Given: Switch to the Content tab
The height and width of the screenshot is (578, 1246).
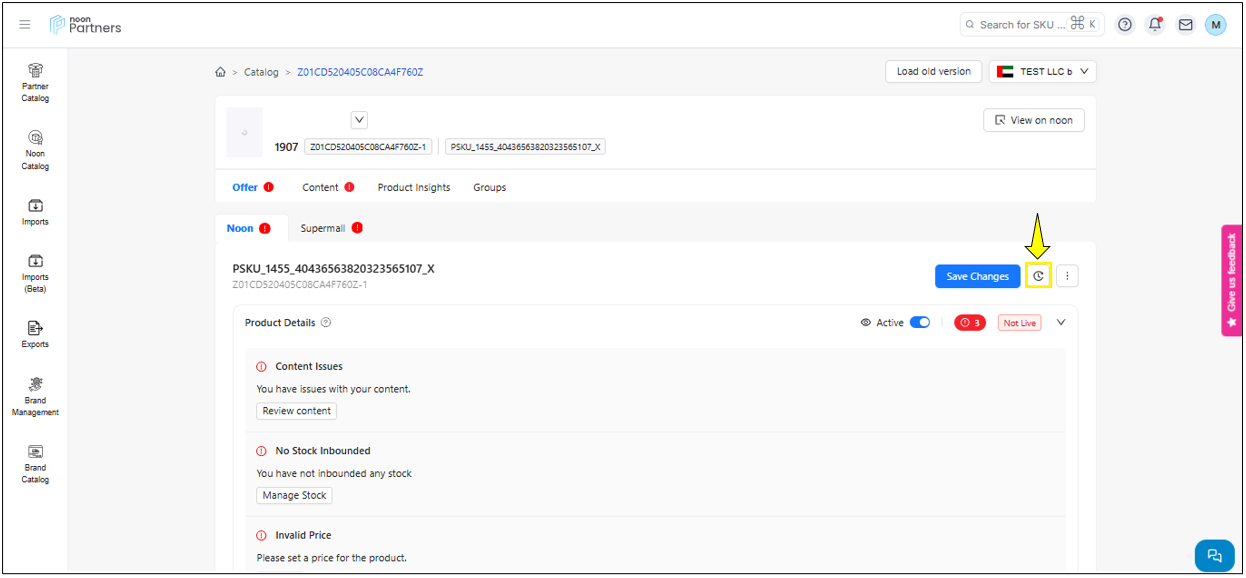Looking at the screenshot, I should pyautogui.click(x=321, y=187).
